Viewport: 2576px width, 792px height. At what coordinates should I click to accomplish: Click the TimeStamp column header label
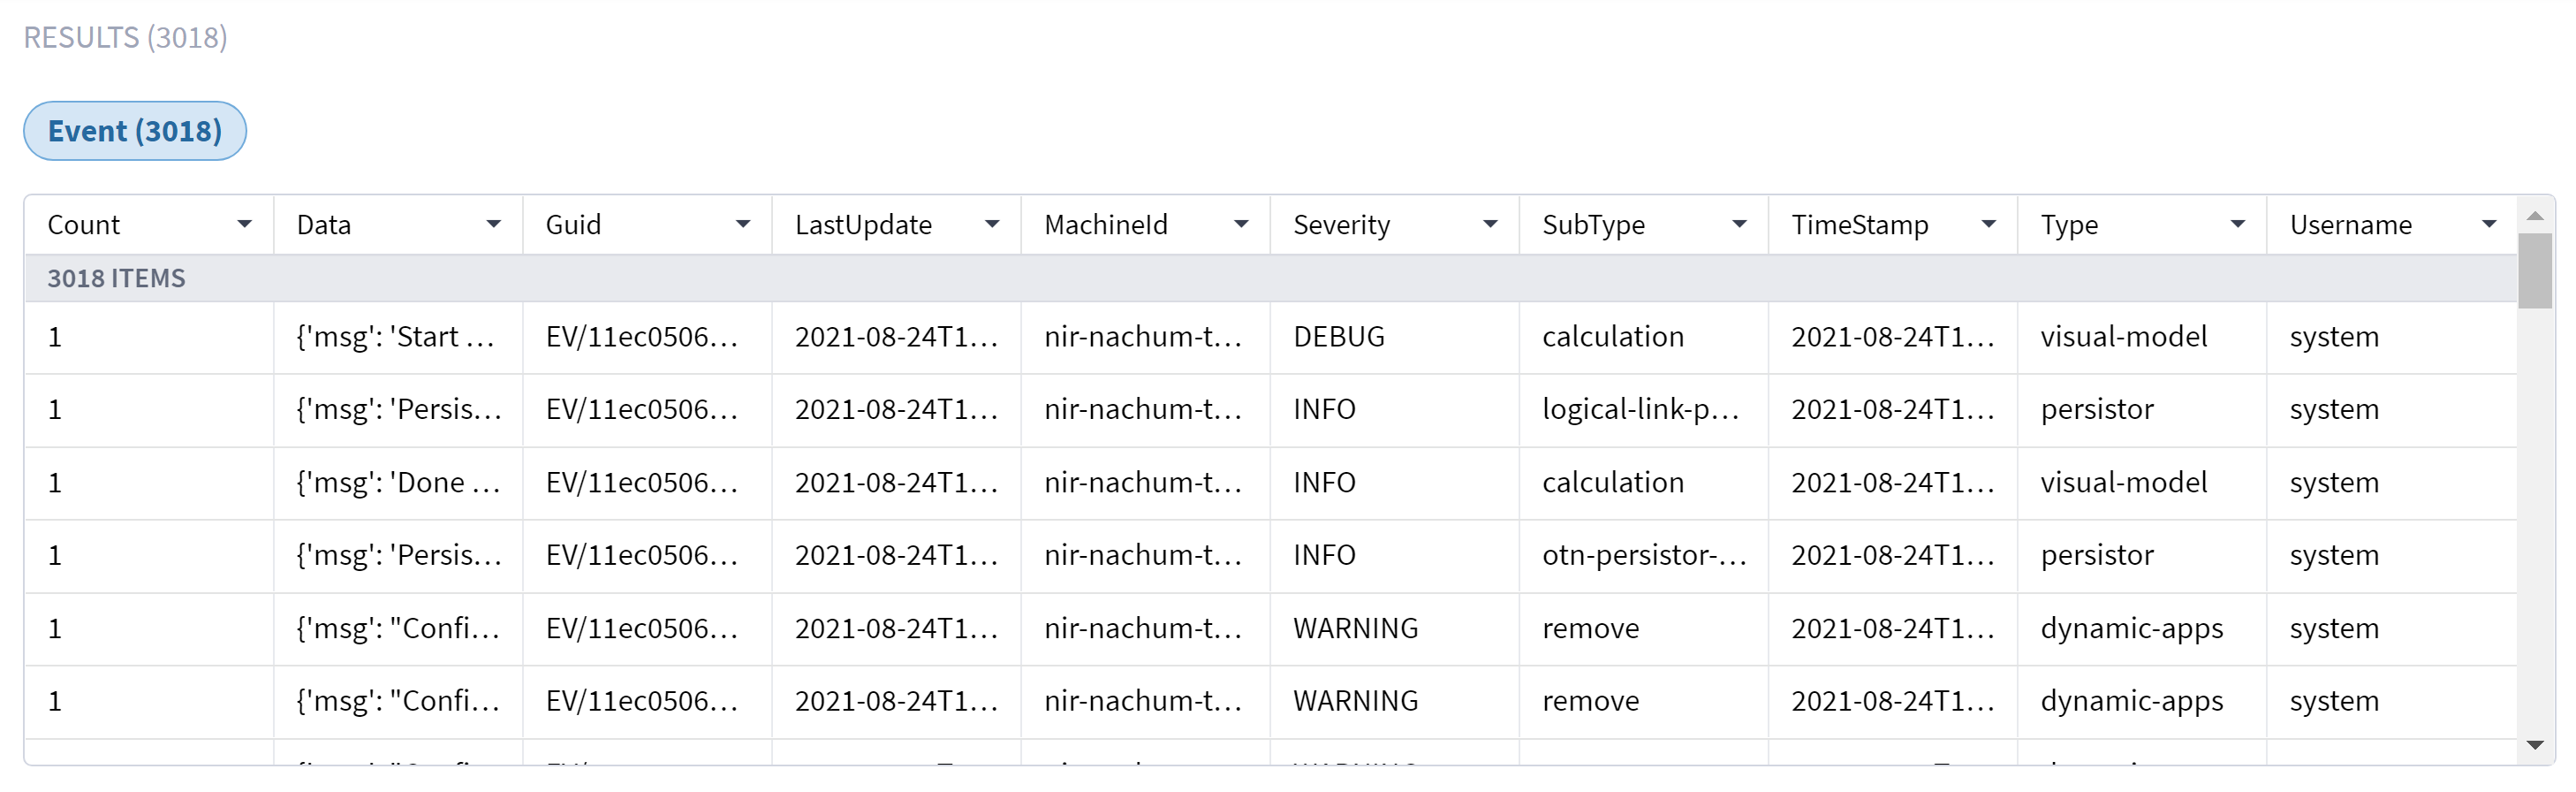tap(1860, 225)
